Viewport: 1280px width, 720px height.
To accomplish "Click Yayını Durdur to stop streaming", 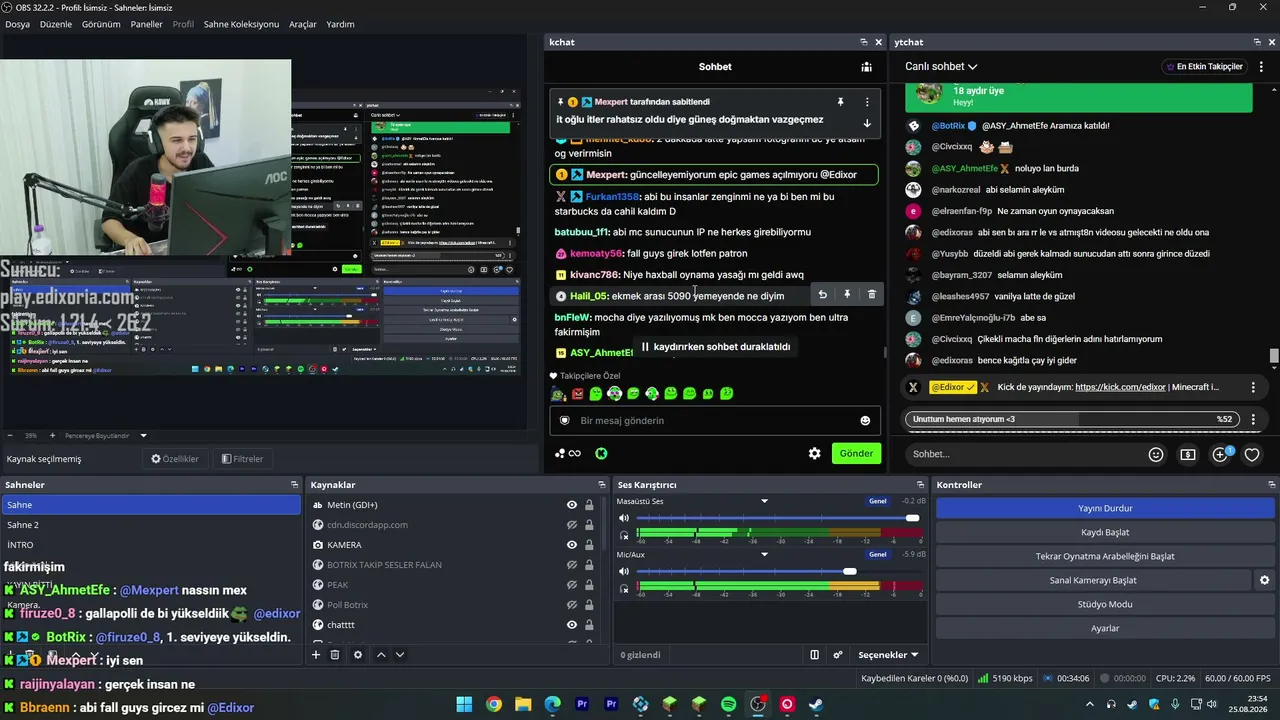I will tap(1105, 508).
